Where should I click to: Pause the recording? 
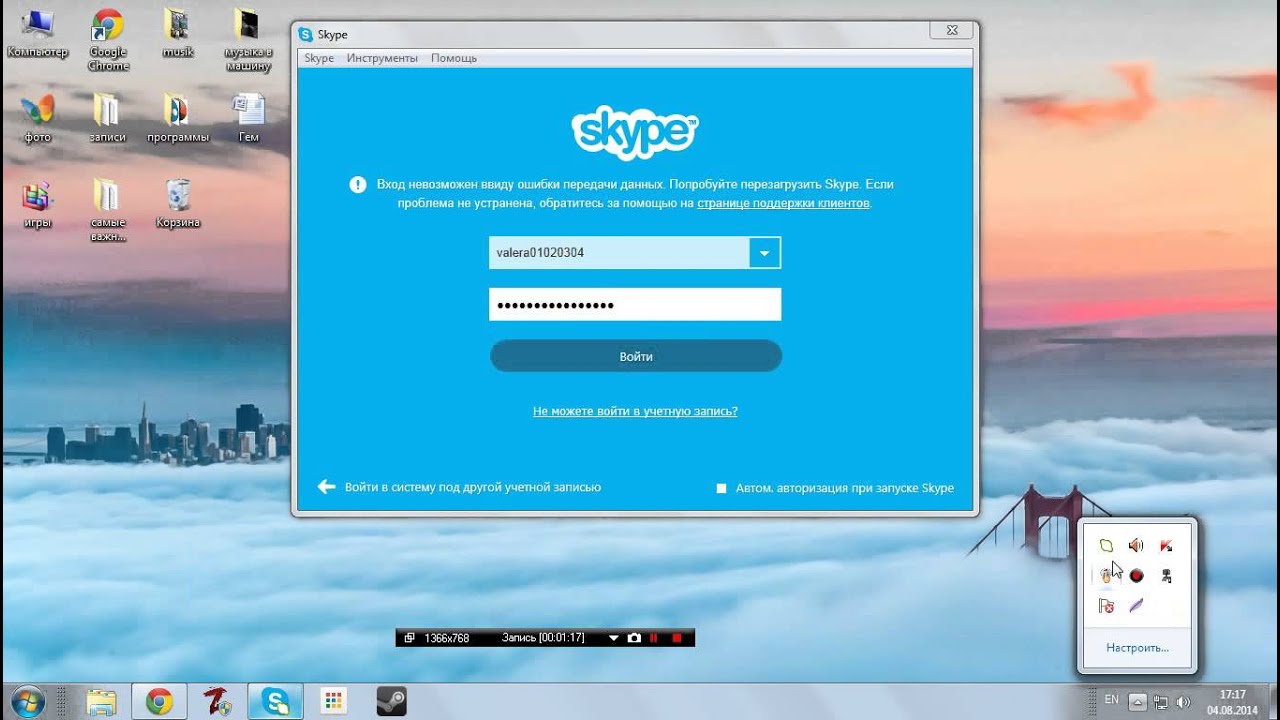pyautogui.click(x=655, y=638)
